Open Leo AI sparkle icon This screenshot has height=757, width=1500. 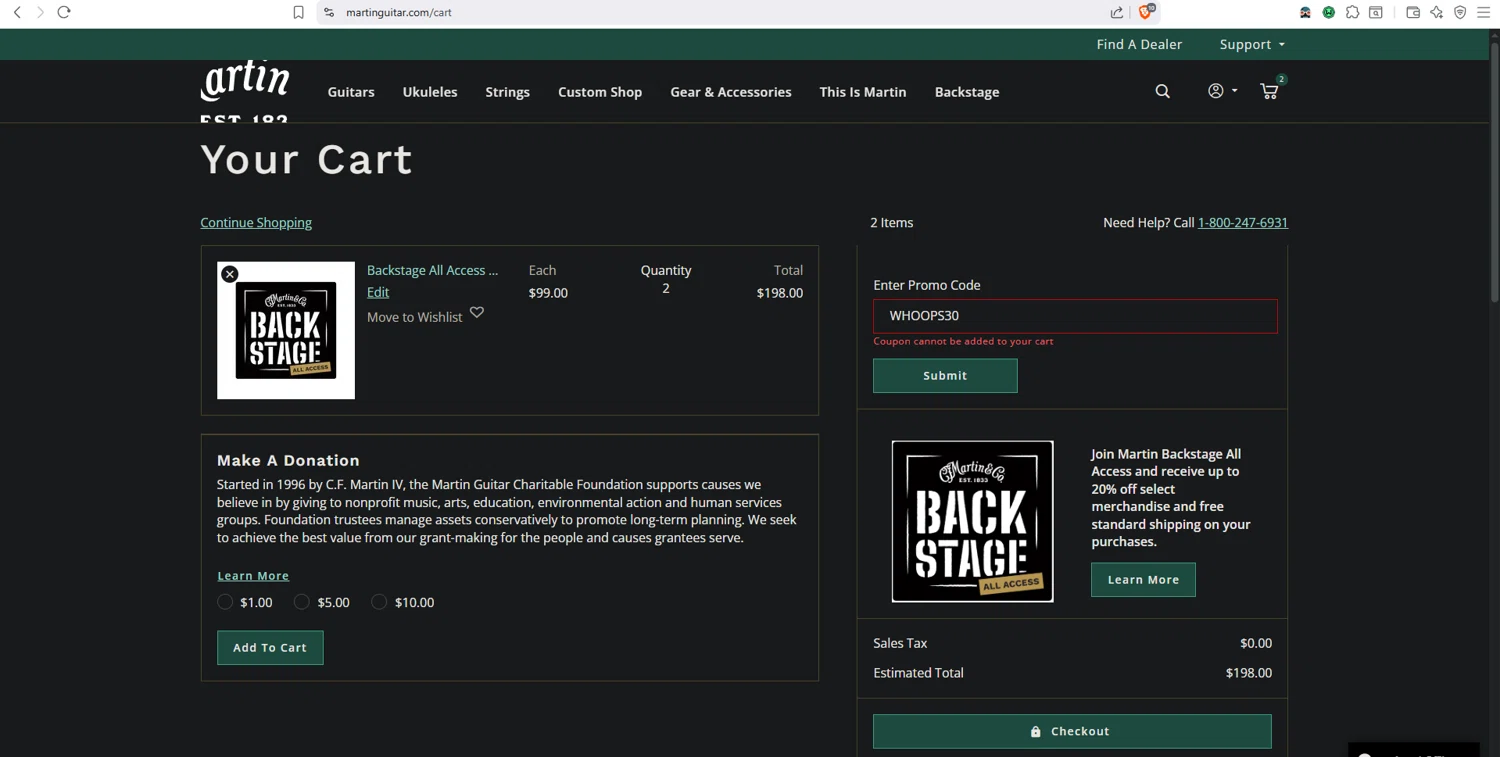(x=1437, y=12)
